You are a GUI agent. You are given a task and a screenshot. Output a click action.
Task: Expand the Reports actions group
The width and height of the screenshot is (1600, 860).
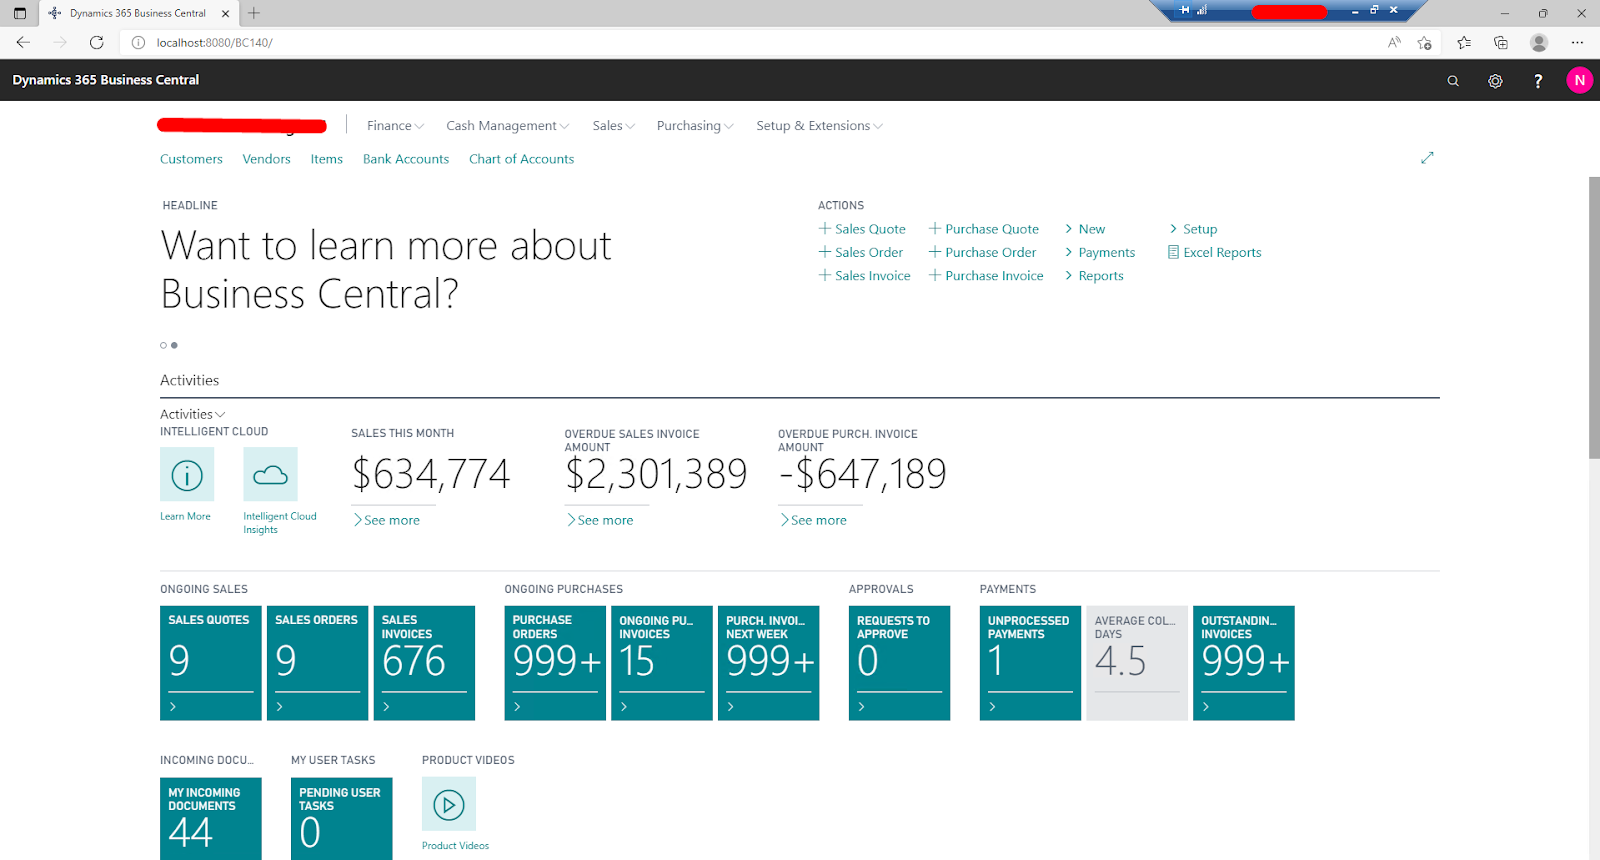tap(1094, 276)
